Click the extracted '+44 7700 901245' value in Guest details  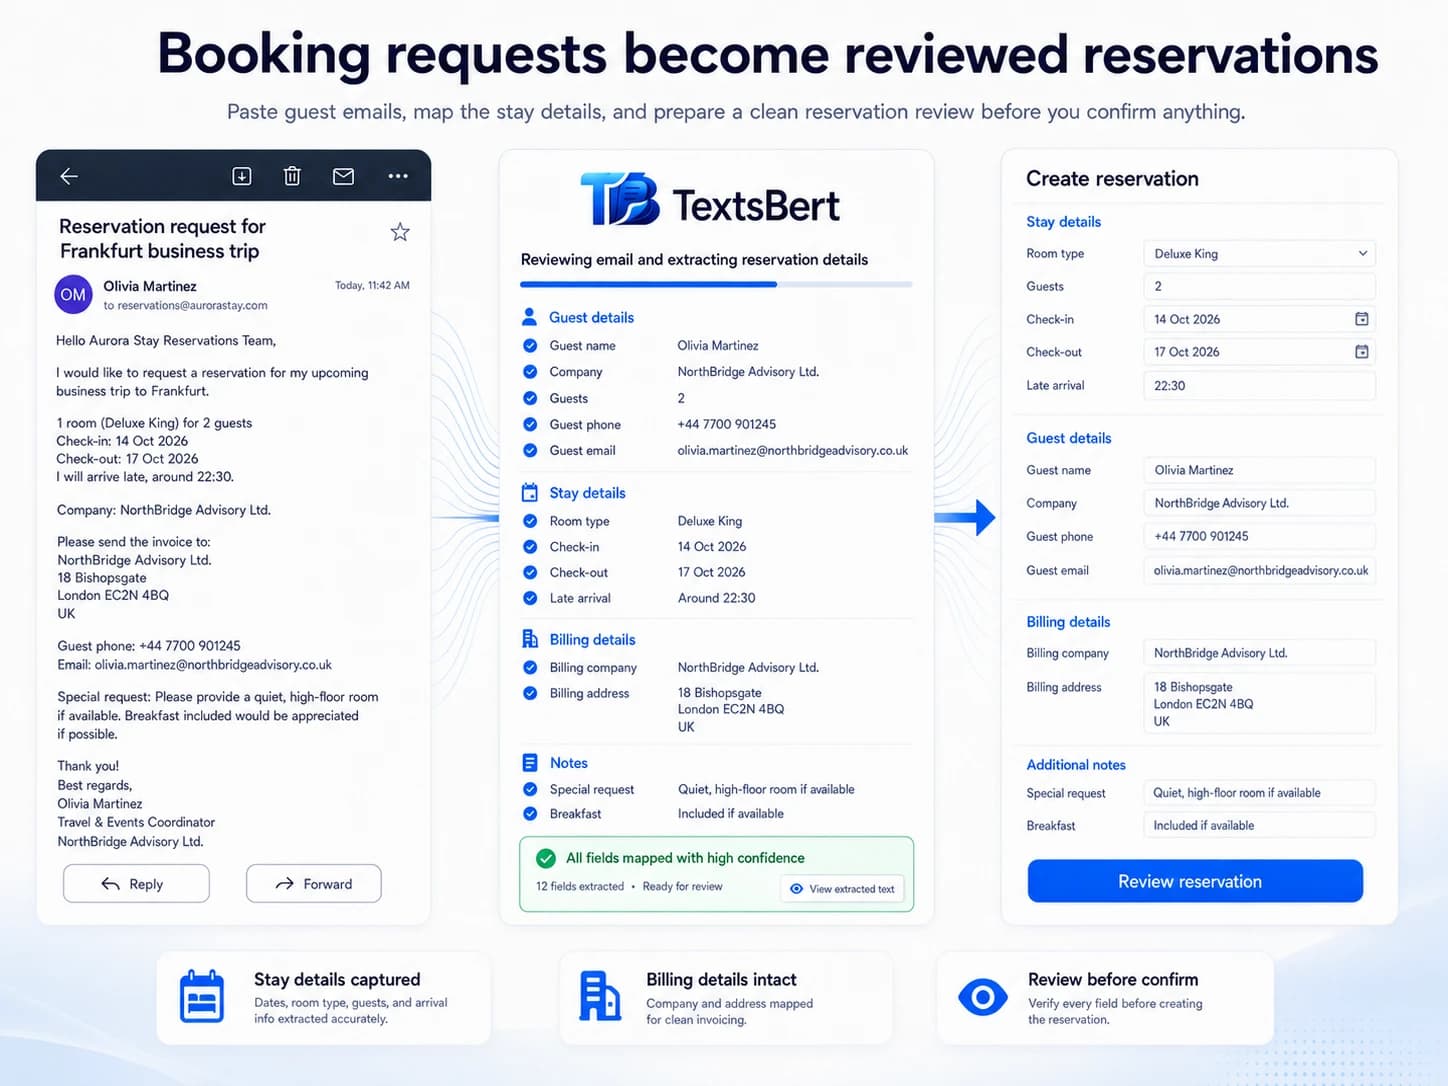(x=727, y=424)
